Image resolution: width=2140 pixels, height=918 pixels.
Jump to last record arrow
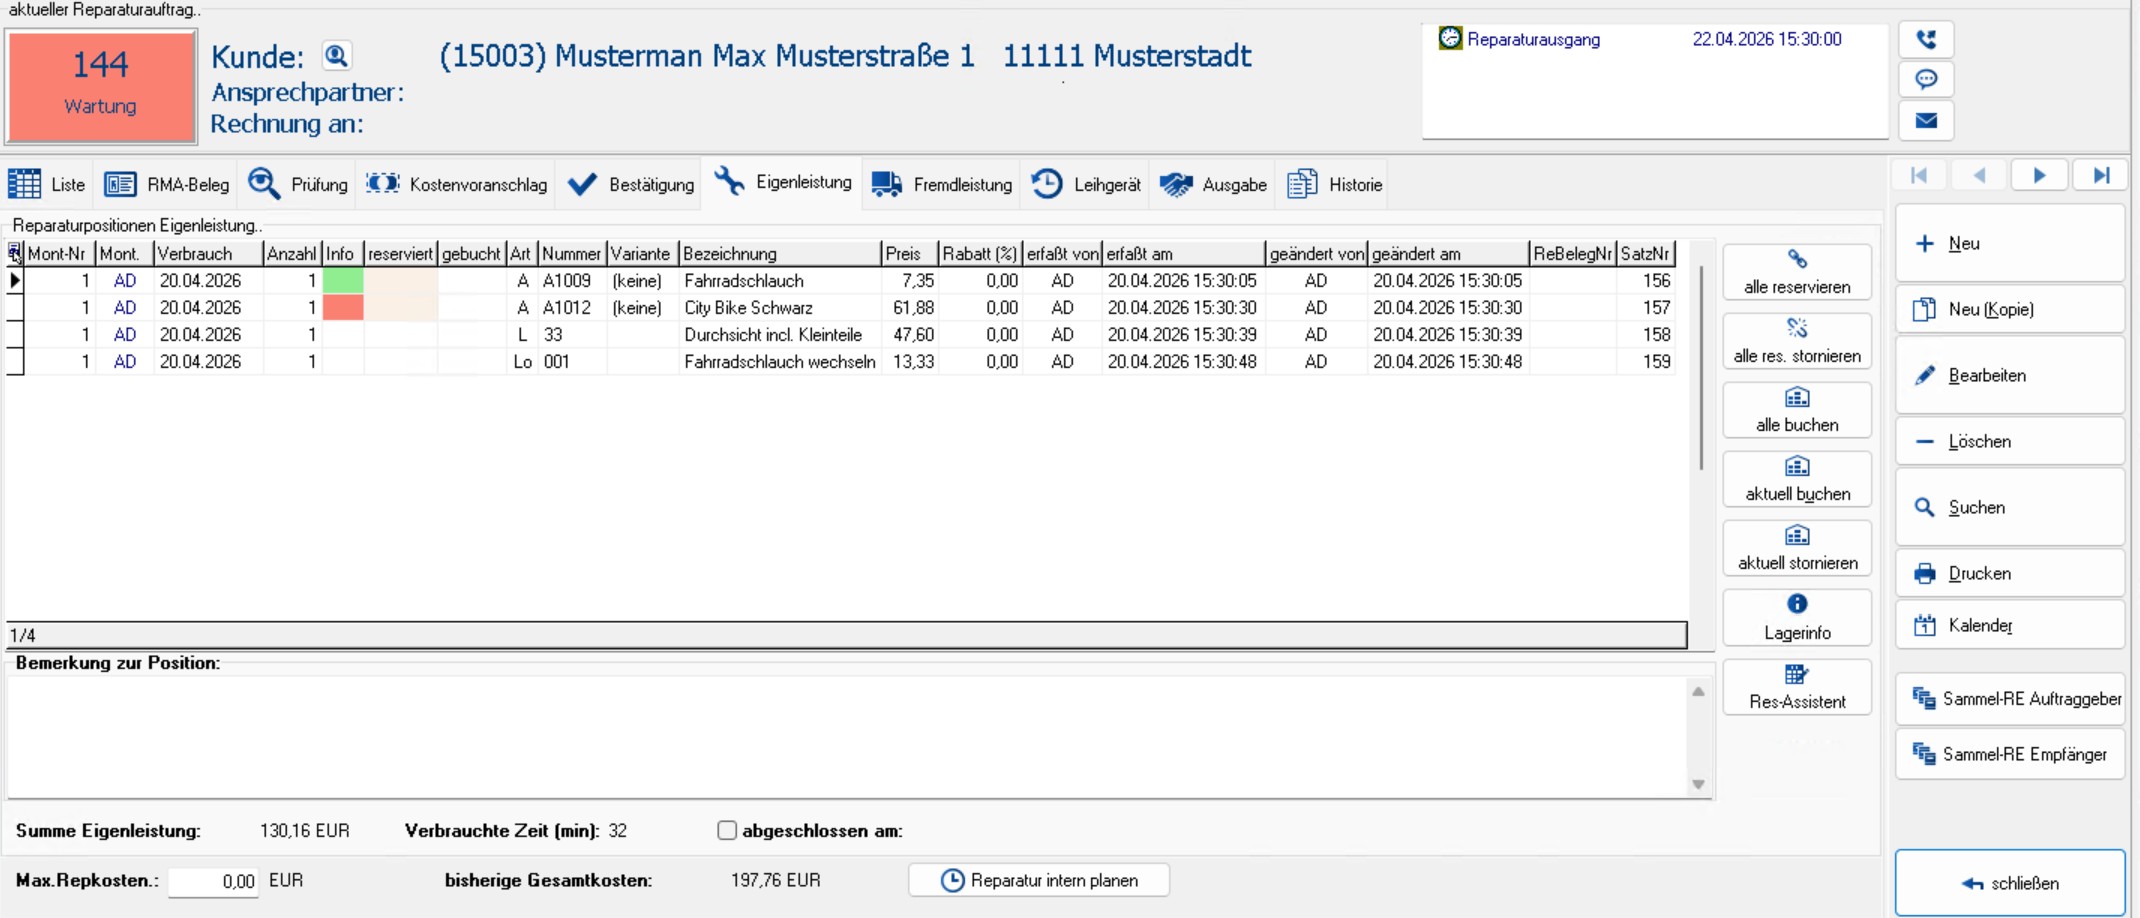[2101, 176]
